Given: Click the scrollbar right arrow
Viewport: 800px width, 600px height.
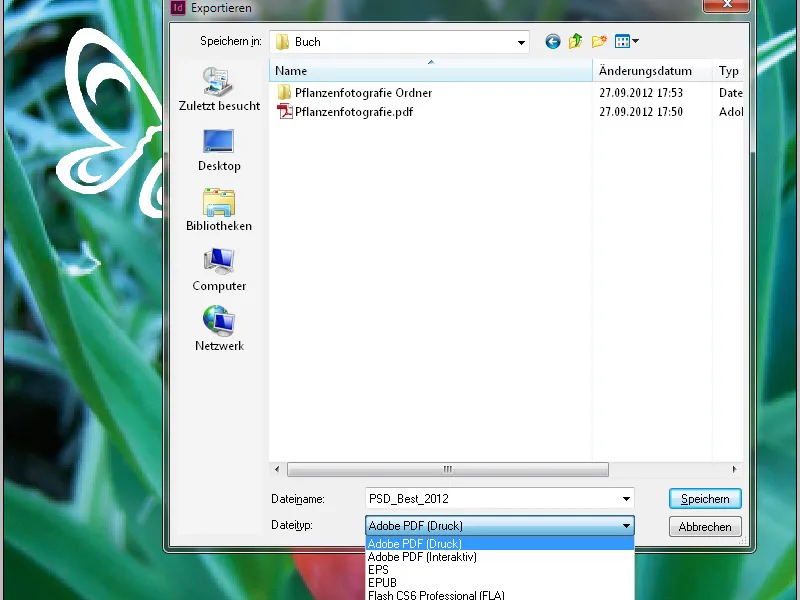Looking at the screenshot, I should (x=735, y=469).
